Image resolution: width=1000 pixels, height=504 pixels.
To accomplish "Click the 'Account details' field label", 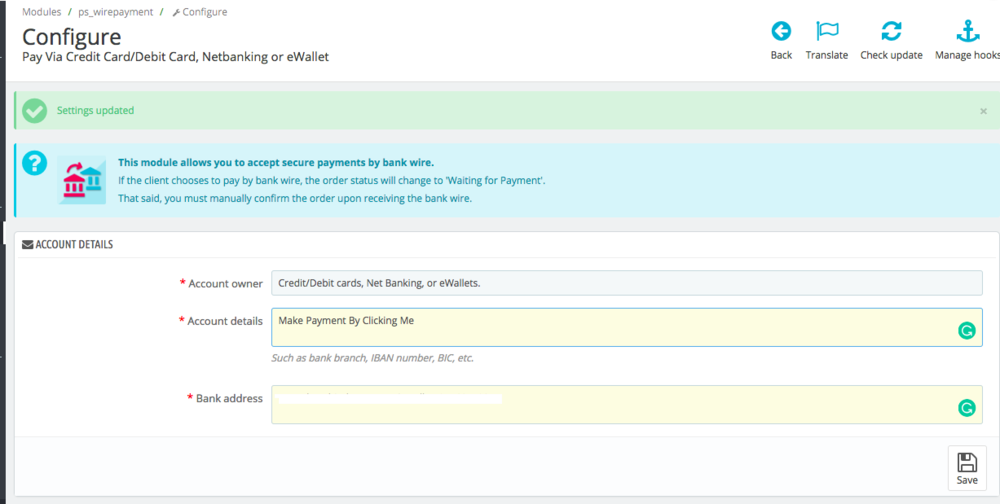I will (x=224, y=322).
